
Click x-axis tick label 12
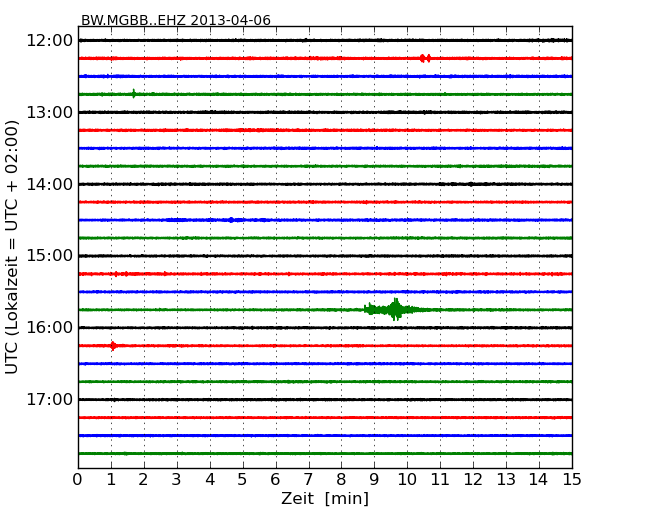point(473,480)
